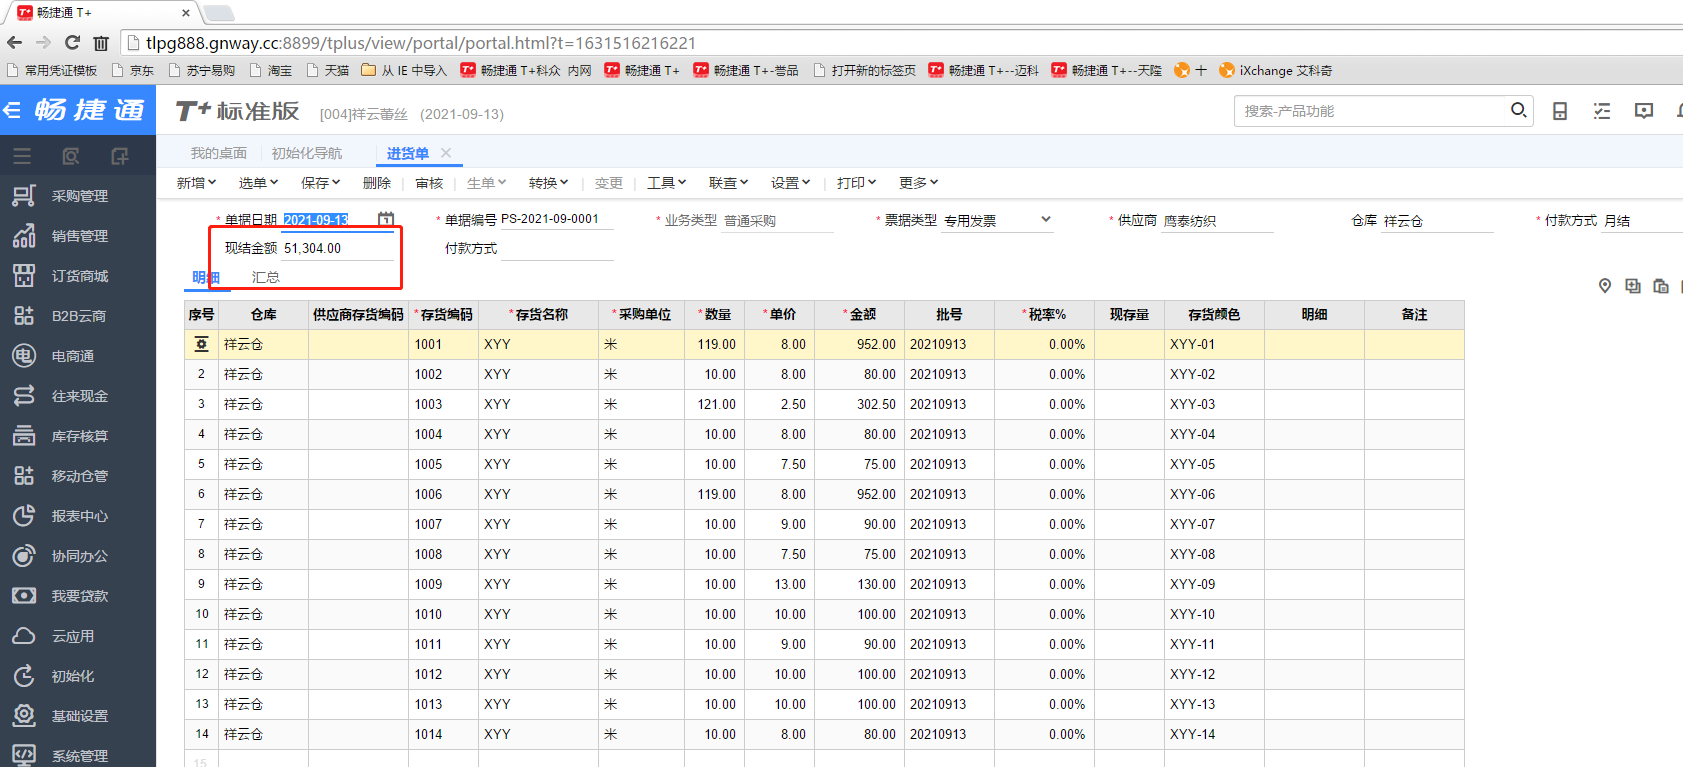1683x767 pixels.
Task: Open bookmark 苏宁易购
Action: tap(202, 70)
